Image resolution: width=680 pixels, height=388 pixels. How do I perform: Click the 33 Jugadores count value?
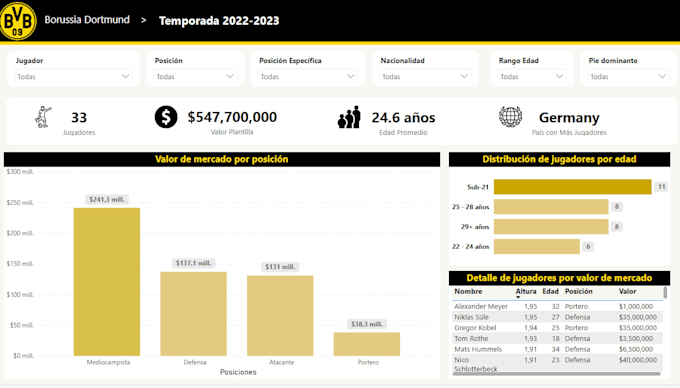(x=79, y=117)
